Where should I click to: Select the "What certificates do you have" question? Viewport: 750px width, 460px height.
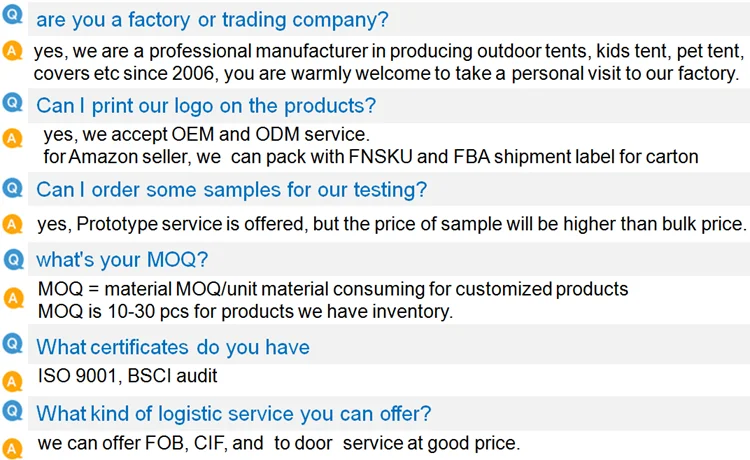click(173, 347)
